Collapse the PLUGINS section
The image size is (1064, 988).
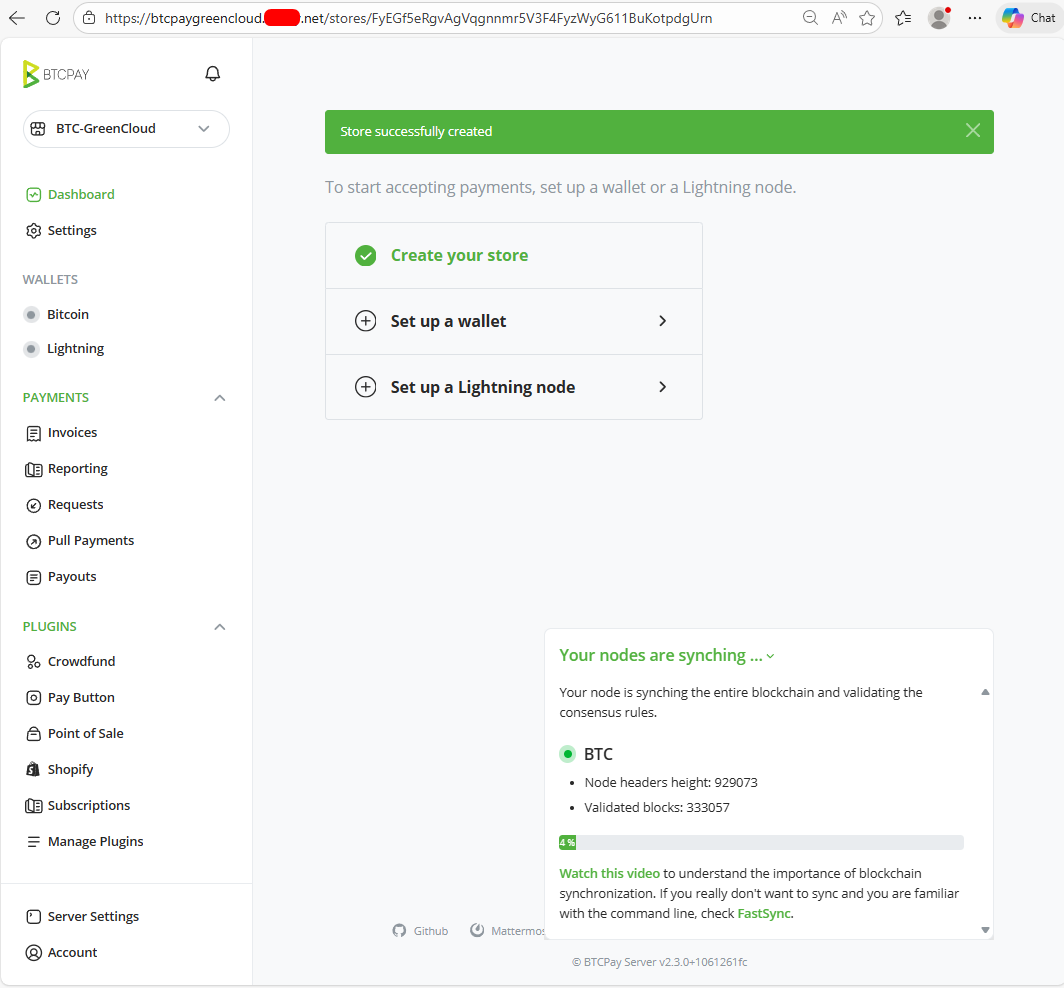tap(219, 627)
